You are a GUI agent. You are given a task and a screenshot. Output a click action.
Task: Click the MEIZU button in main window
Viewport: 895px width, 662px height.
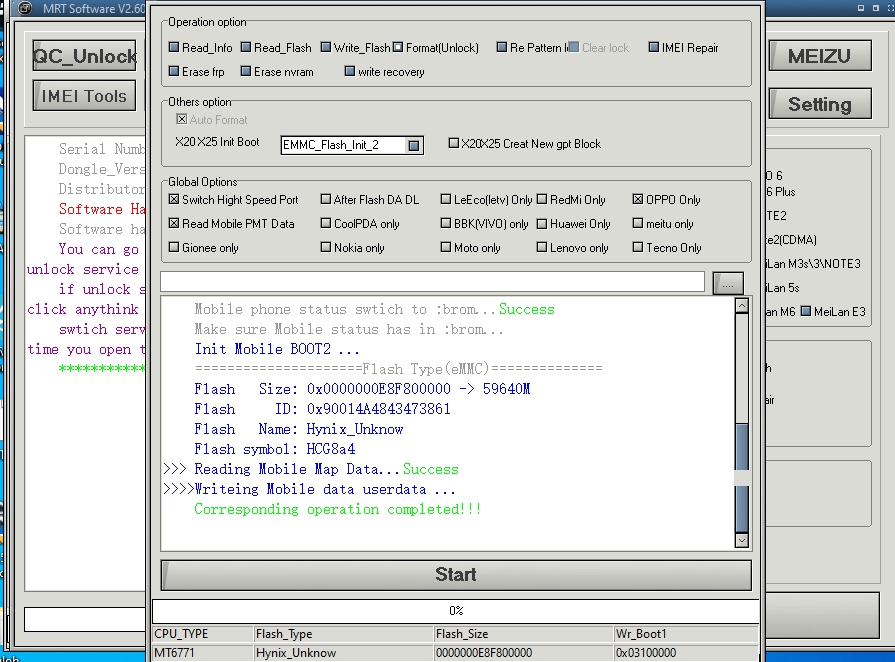820,55
